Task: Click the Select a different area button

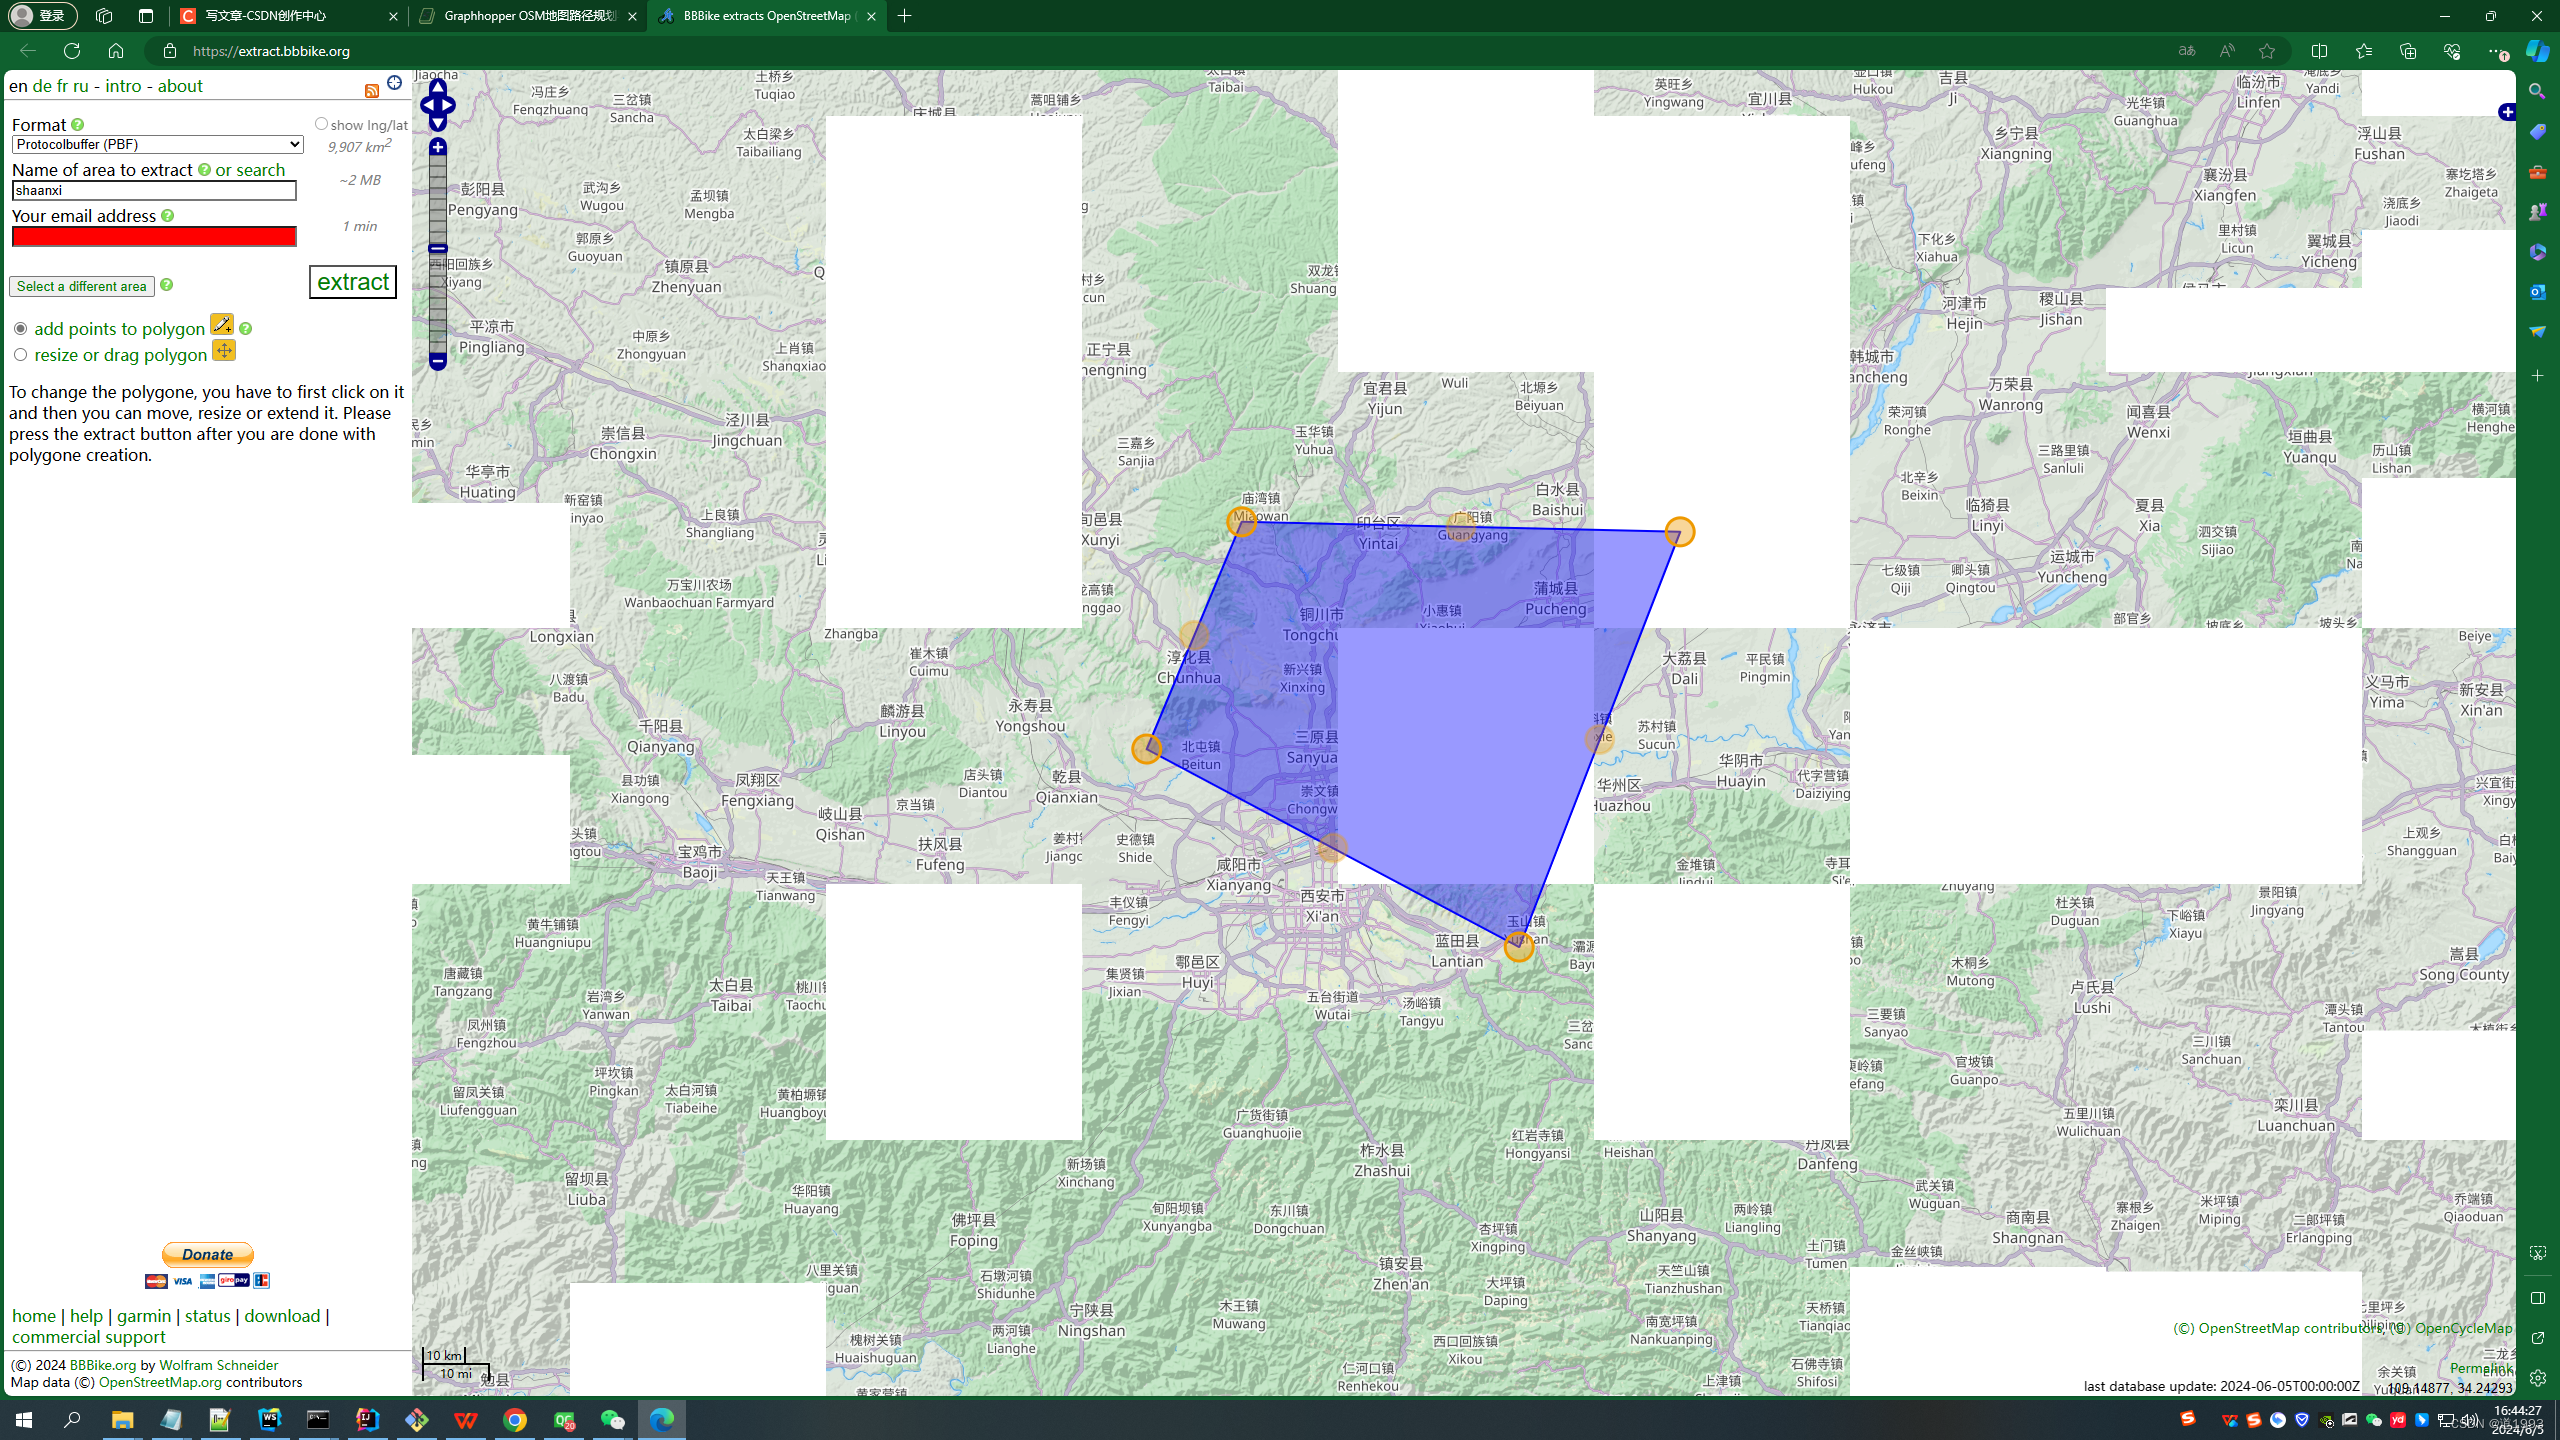Action: (82, 287)
